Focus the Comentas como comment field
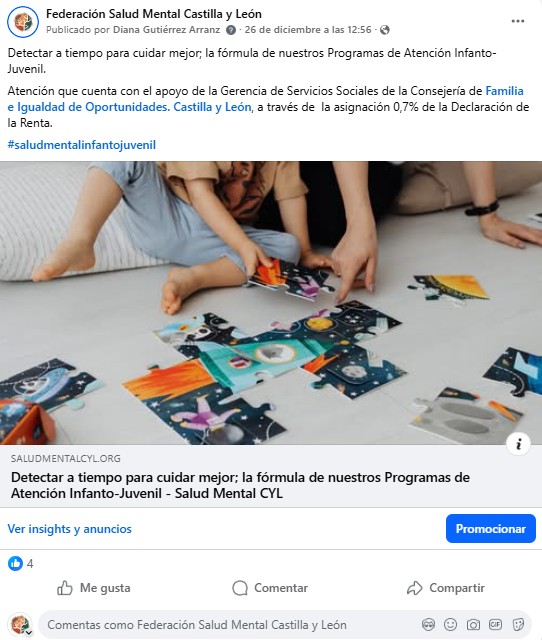Viewport: 542px width, 640px height. [x=229, y=624]
